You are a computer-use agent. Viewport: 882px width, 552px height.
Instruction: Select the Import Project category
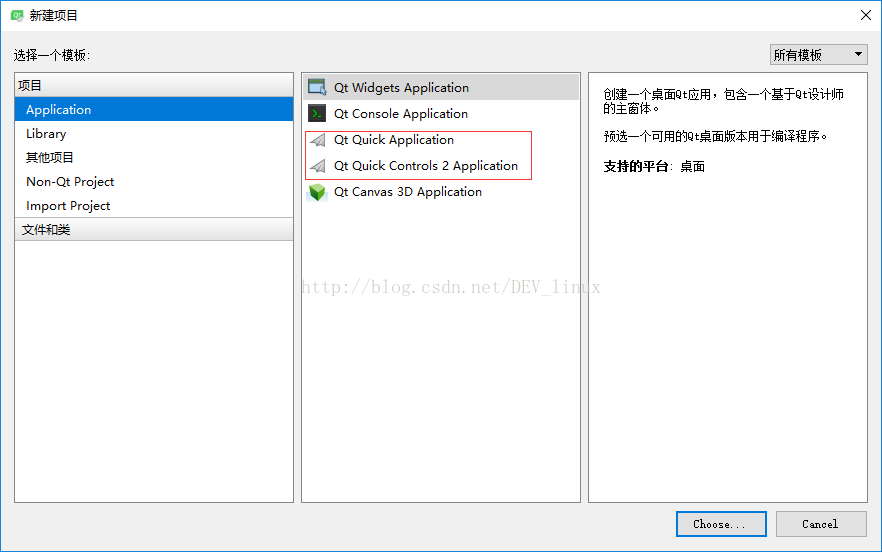point(154,205)
